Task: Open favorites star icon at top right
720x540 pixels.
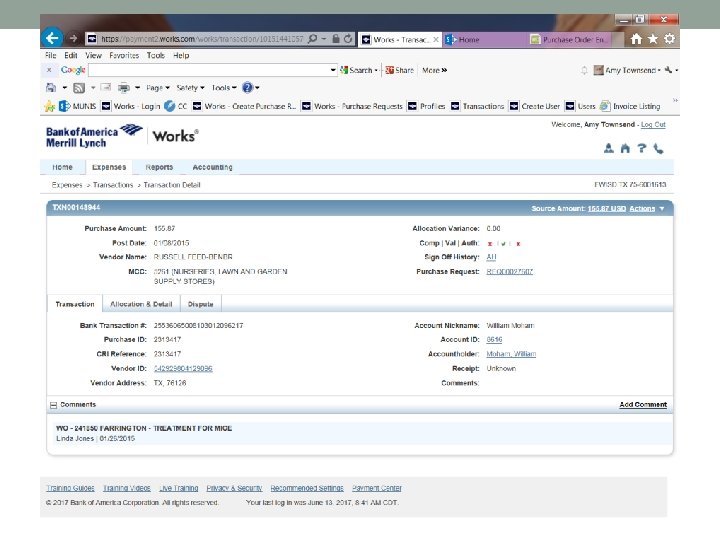Action: (652, 39)
